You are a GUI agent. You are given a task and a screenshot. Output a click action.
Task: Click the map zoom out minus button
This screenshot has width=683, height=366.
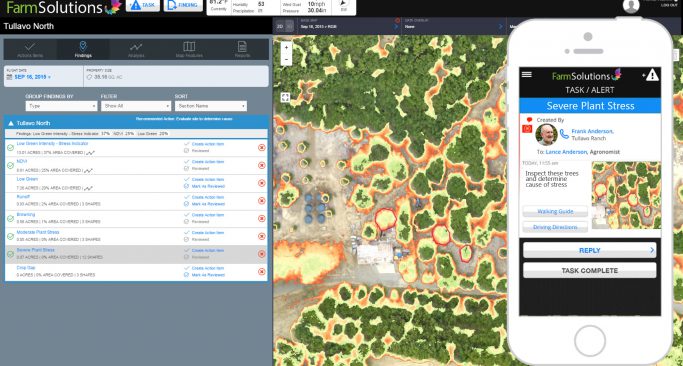286,59
